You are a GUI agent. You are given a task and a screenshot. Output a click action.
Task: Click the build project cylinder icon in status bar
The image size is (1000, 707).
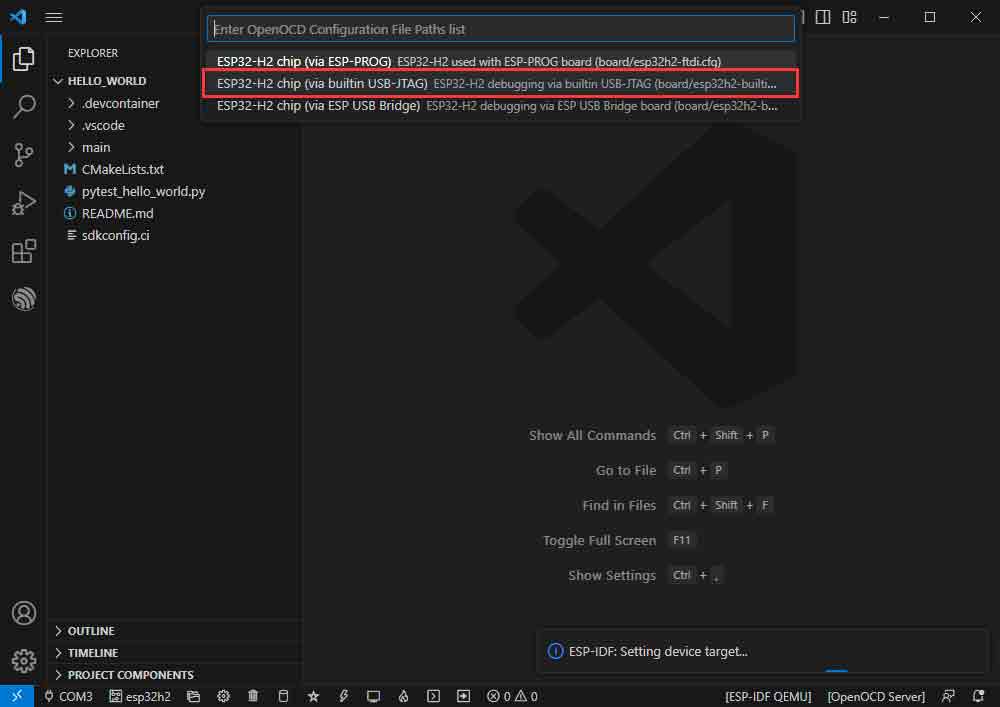[283, 696]
